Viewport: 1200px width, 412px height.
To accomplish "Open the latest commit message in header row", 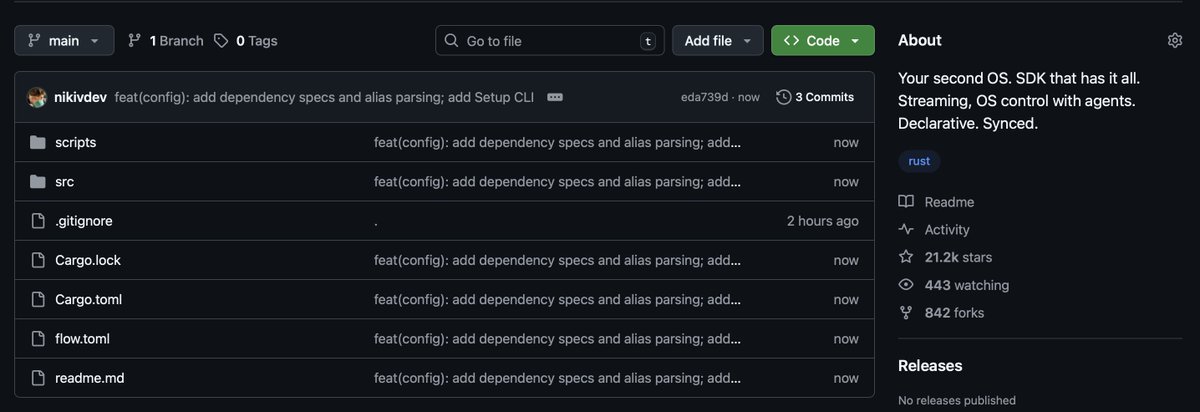I will (x=324, y=97).
